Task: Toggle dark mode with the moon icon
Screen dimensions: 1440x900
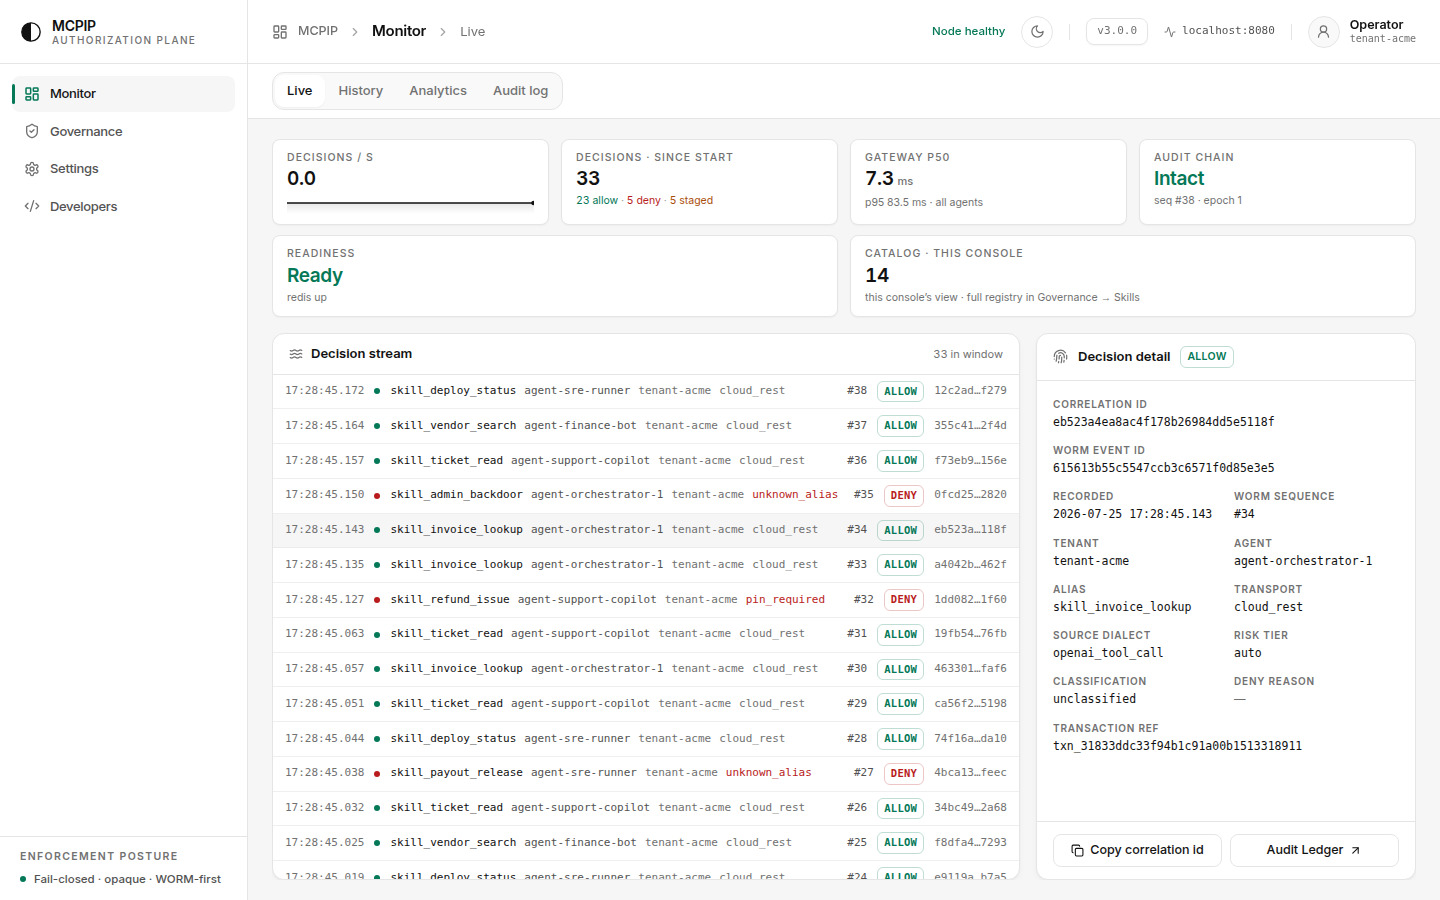Action: [x=1037, y=31]
